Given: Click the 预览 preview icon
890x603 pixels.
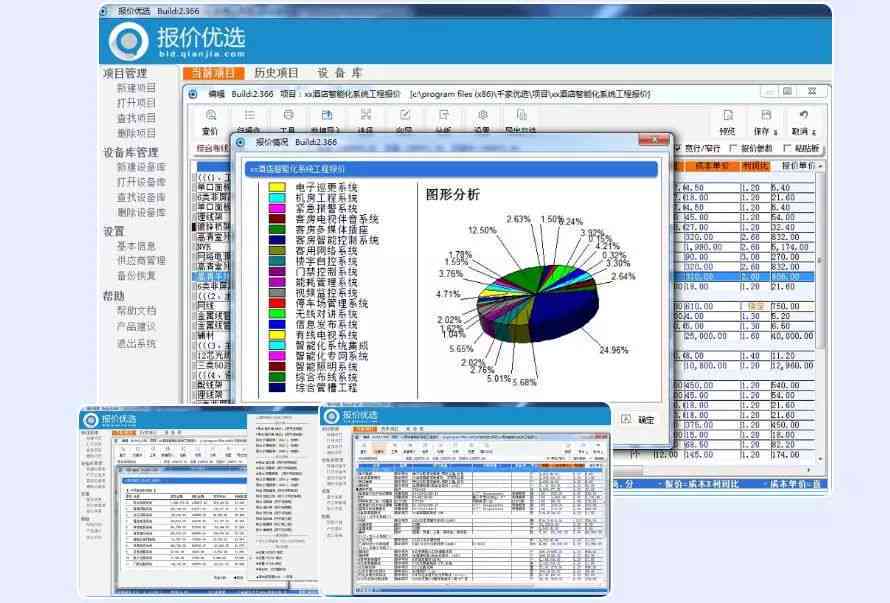Looking at the screenshot, I should [728, 115].
